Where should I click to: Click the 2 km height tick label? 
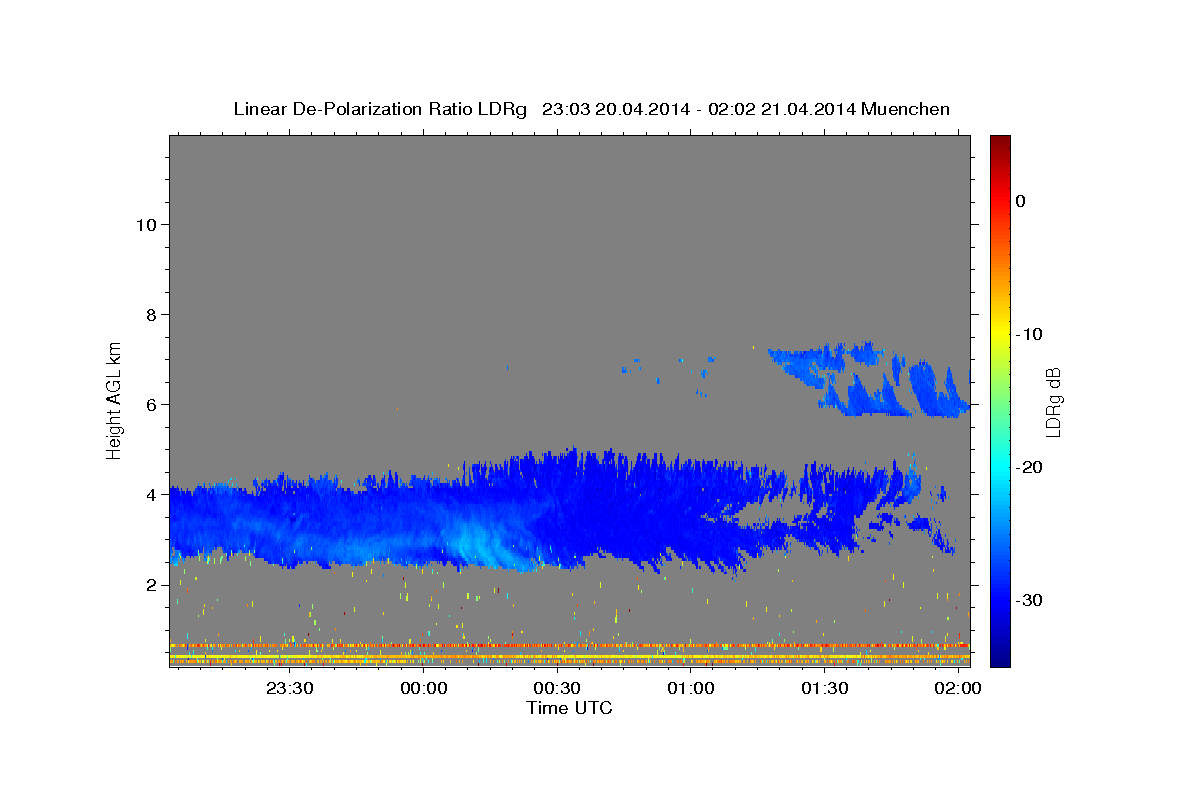click(x=150, y=585)
